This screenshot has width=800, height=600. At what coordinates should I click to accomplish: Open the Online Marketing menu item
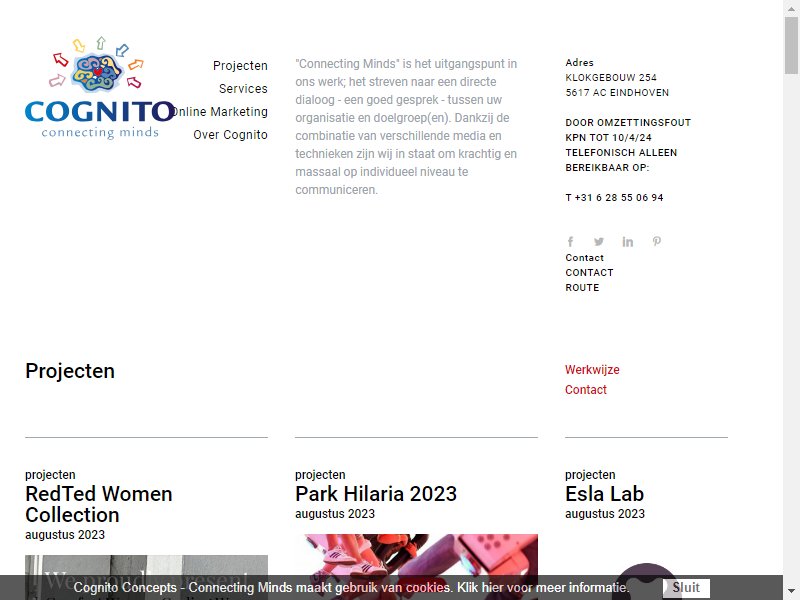click(x=219, y=112)
